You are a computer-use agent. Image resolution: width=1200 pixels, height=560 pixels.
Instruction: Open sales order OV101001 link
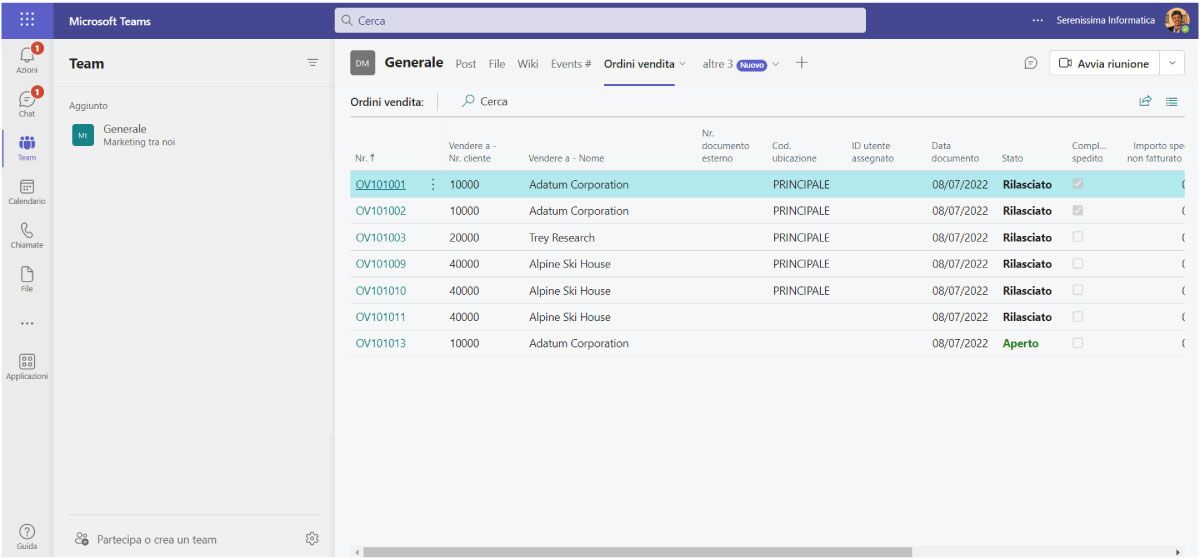pyautogui.click(x=381, y=185)
